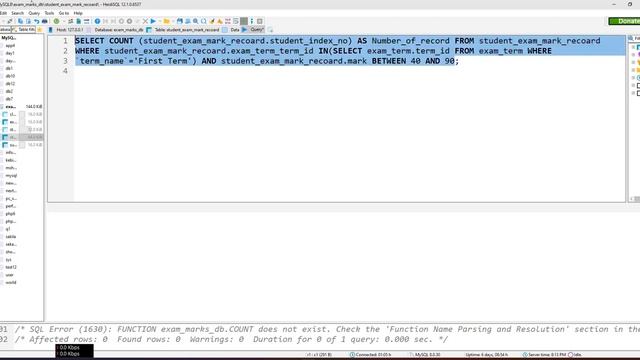Open the Edit menu
Image resolution: width=640 pixels, height=360 pixels.
[x=3, y=13]
